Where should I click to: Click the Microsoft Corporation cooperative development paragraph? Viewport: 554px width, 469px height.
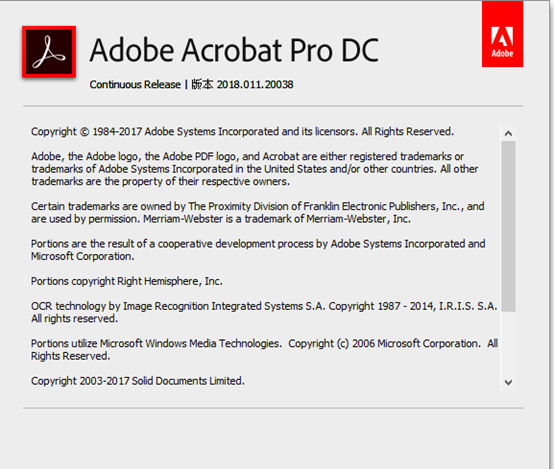pos(258,250)
